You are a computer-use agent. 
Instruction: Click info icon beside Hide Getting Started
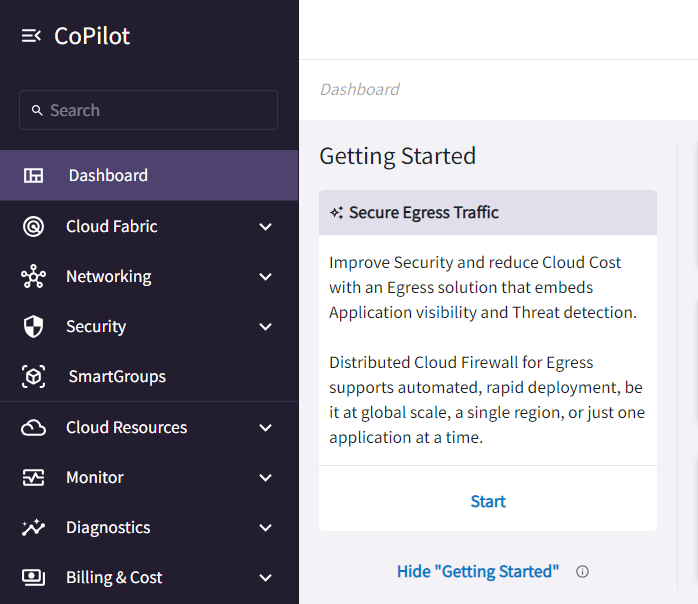[x=582, y=572]
